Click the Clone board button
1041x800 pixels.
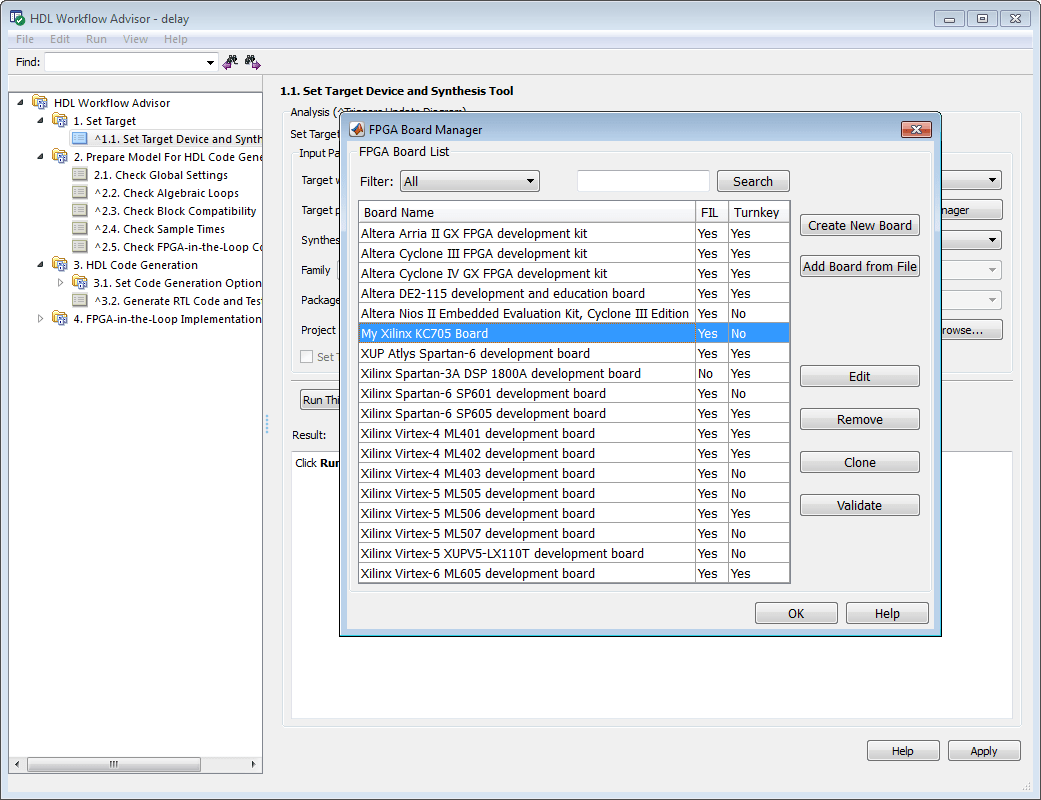(x=860, y=463)
